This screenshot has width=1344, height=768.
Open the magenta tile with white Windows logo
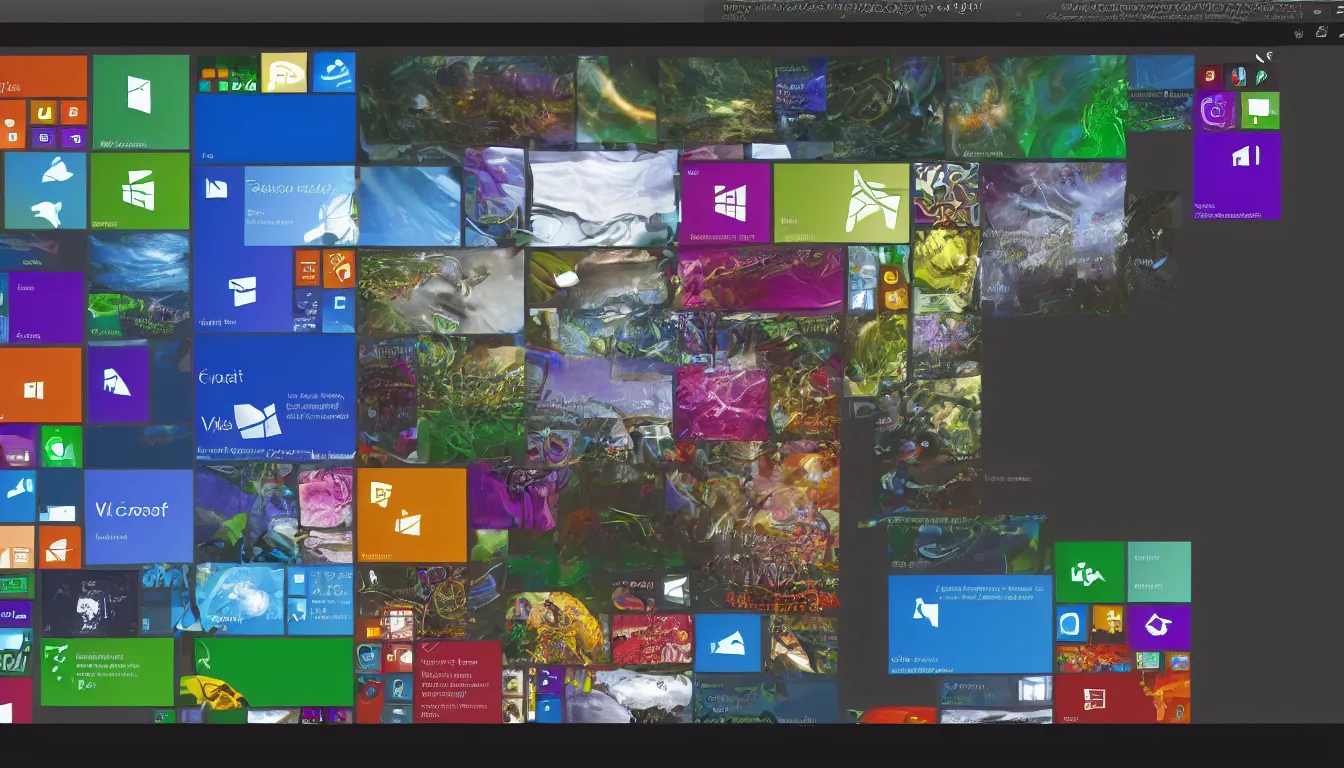(725, 203)
